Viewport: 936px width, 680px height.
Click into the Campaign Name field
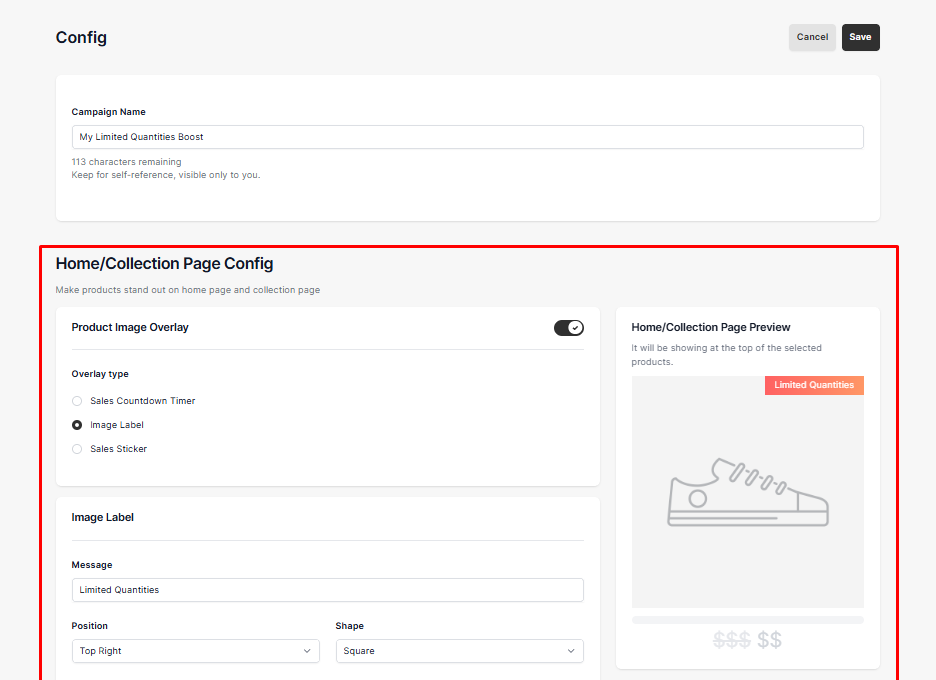(x=467, y=137)
